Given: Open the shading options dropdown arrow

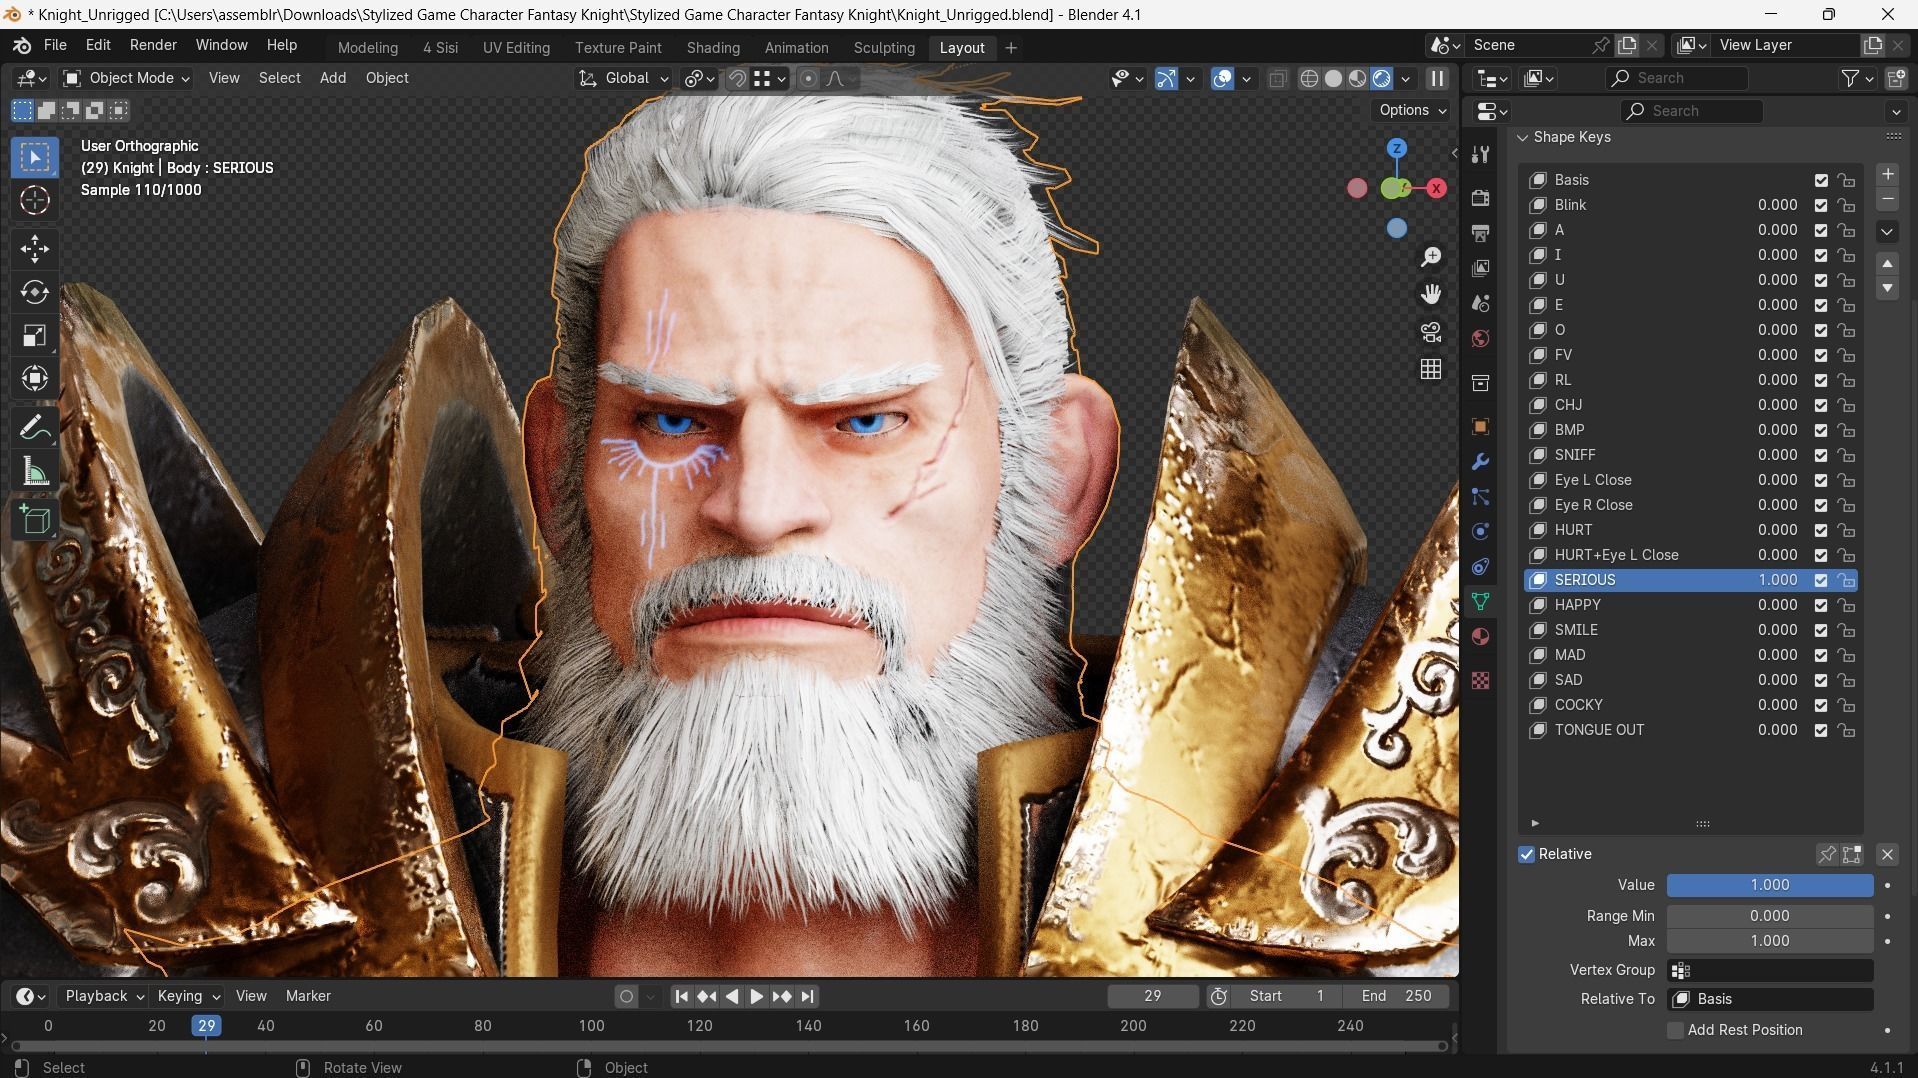Looking at the screenshot, I should click(1405, 78).
